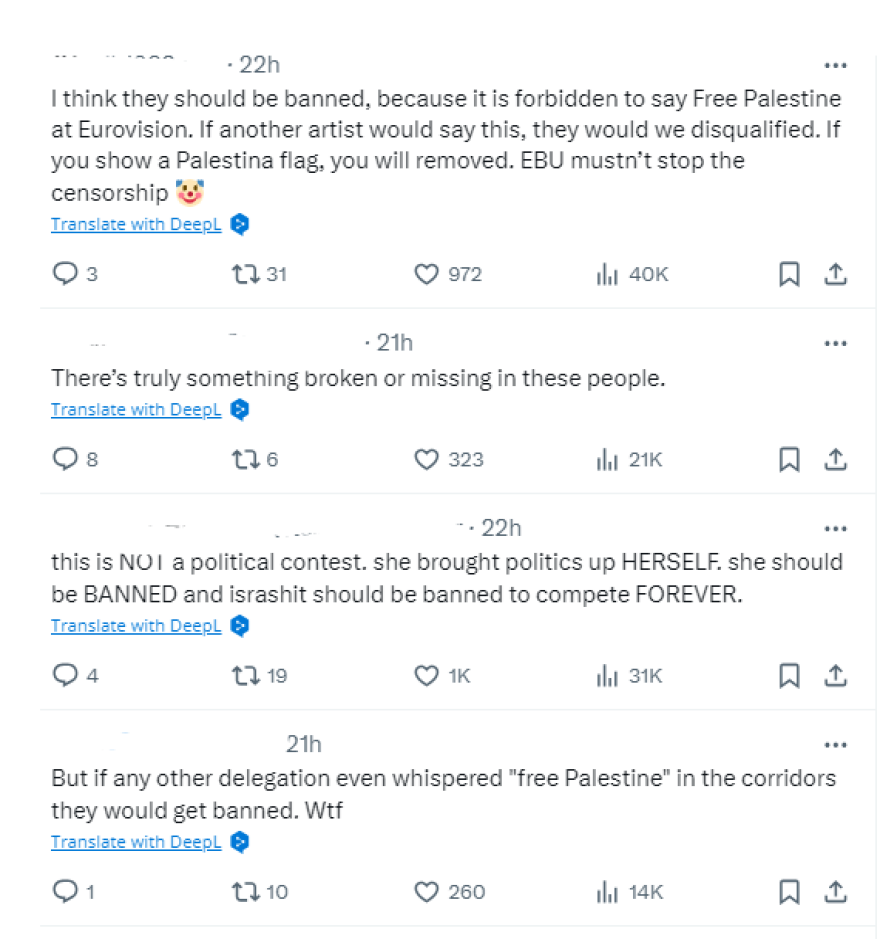View analytics of the 14K views tweet
Screen dimensions: 880x939
tap(606, 892)
